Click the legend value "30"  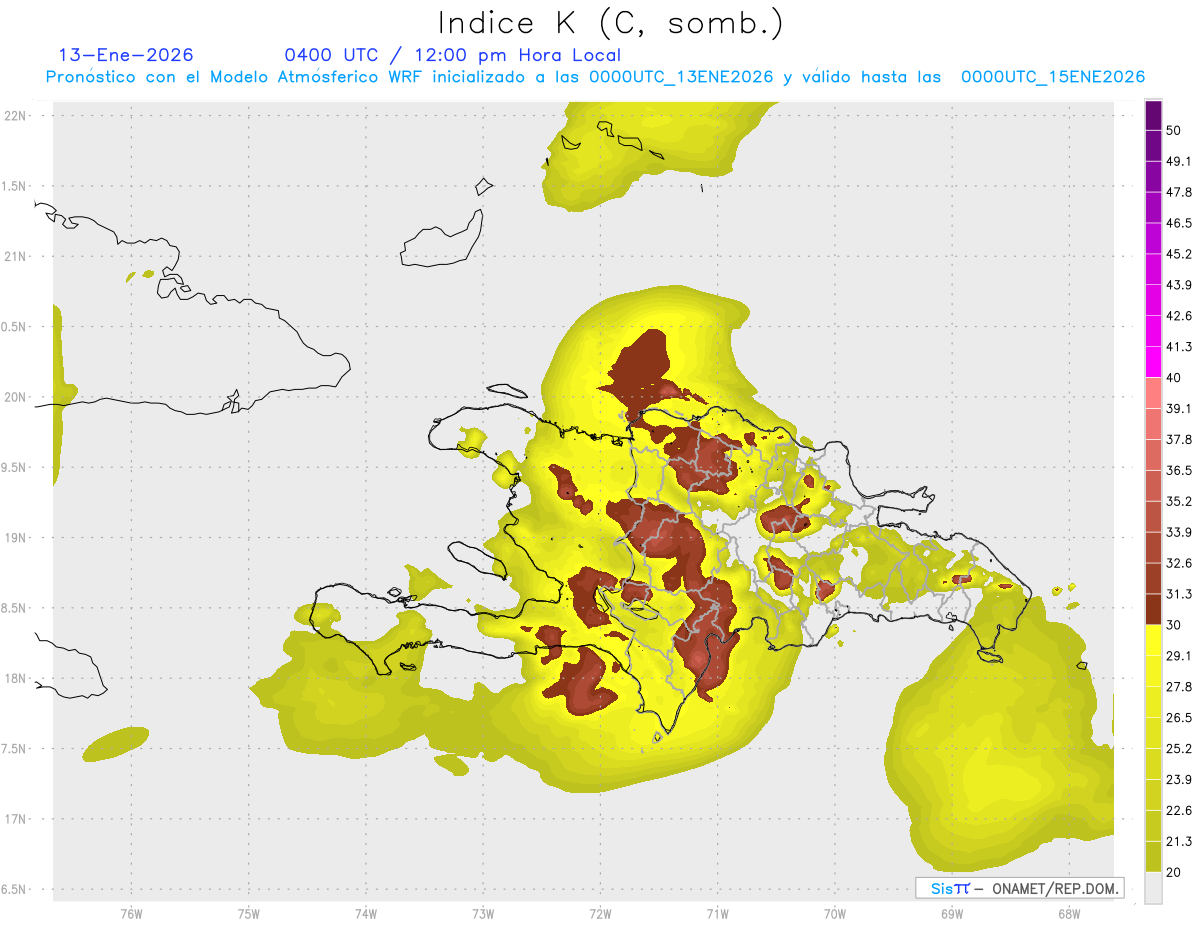(1174, 625)
